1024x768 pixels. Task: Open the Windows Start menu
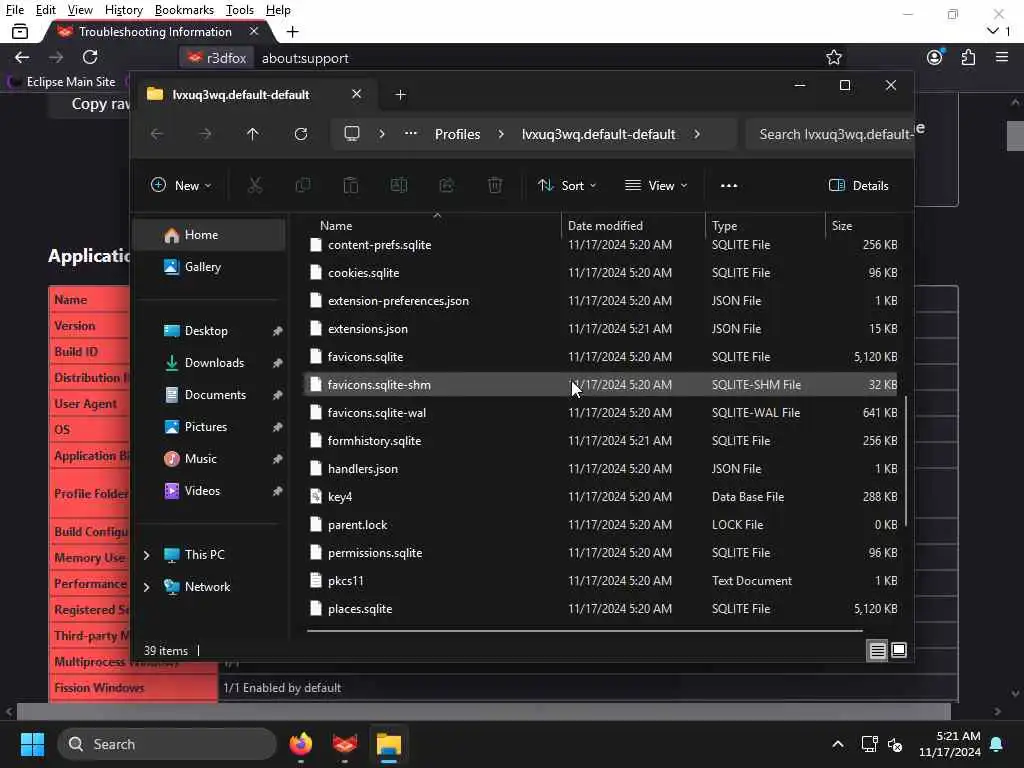click(32, 744)
